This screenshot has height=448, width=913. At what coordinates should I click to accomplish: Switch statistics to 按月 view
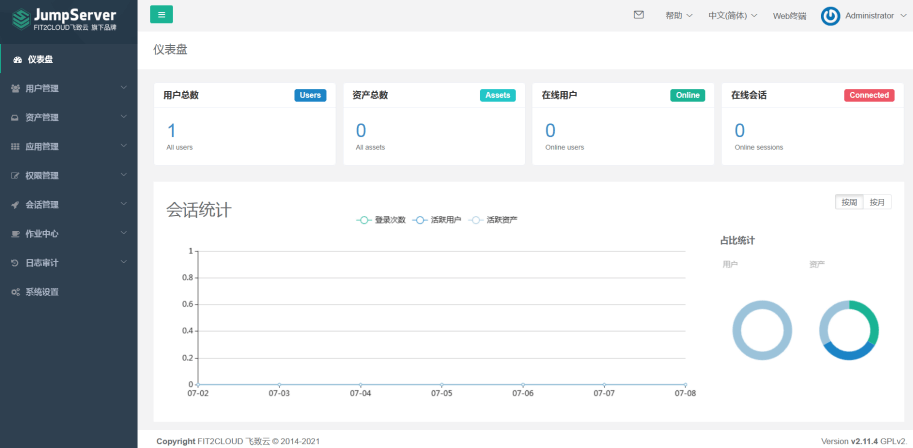pos(877,202)
